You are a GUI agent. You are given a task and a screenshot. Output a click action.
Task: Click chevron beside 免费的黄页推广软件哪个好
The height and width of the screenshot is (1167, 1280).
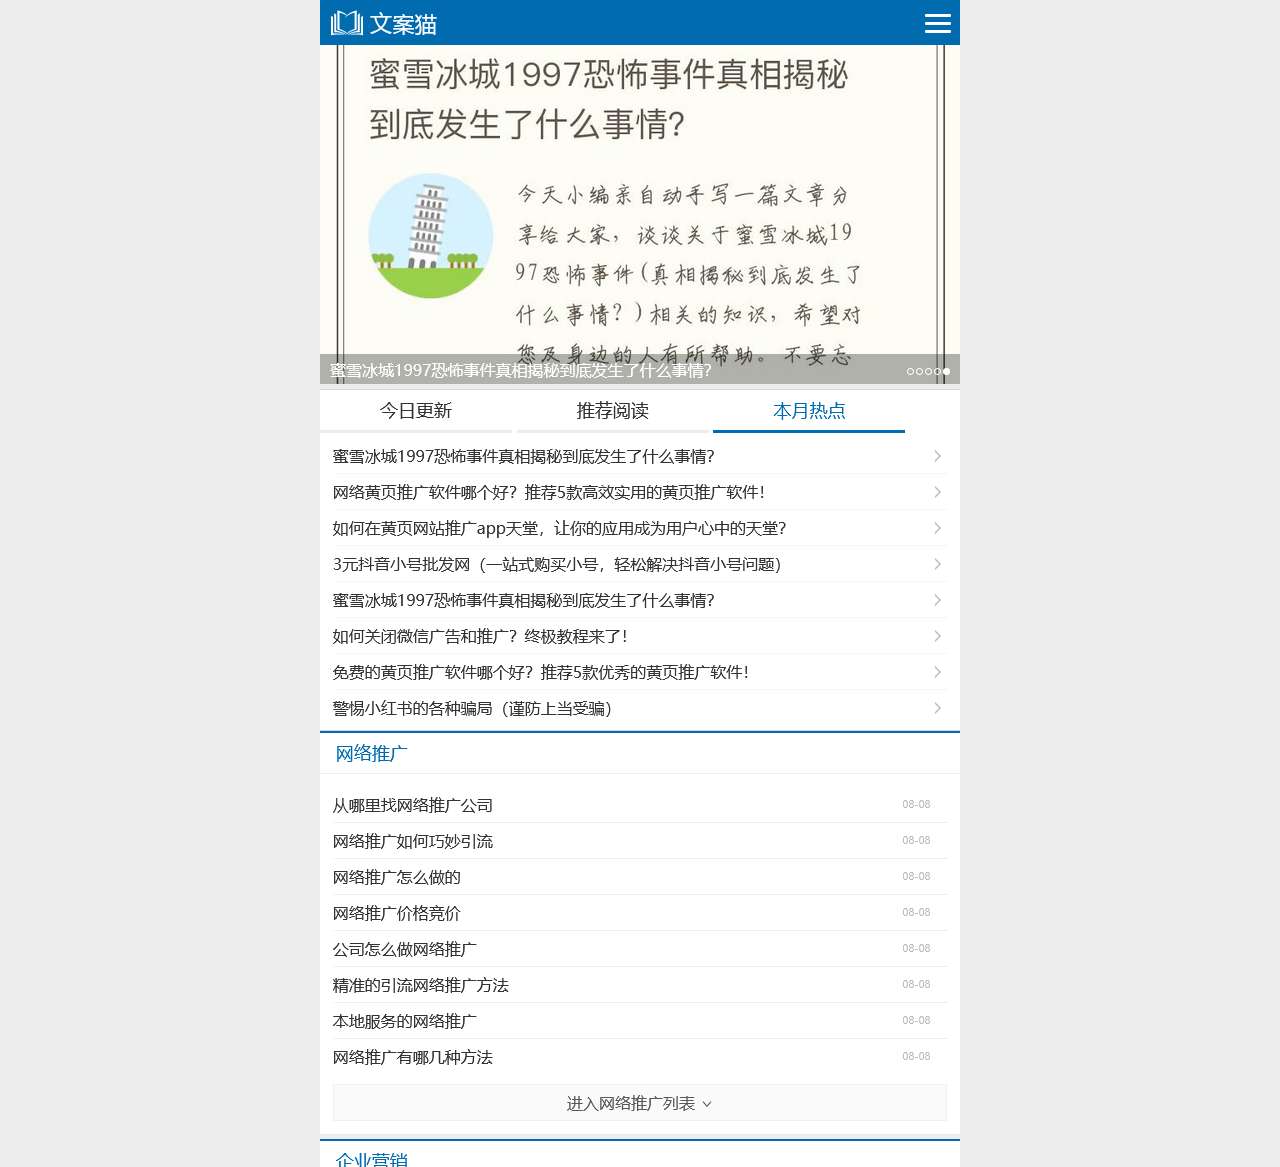[x=937, y=672]
